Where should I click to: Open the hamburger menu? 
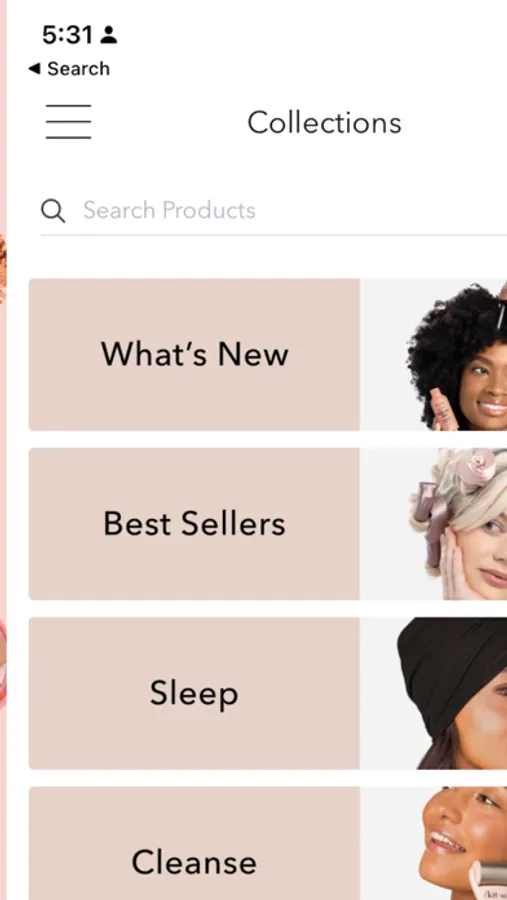click(68, 122)
